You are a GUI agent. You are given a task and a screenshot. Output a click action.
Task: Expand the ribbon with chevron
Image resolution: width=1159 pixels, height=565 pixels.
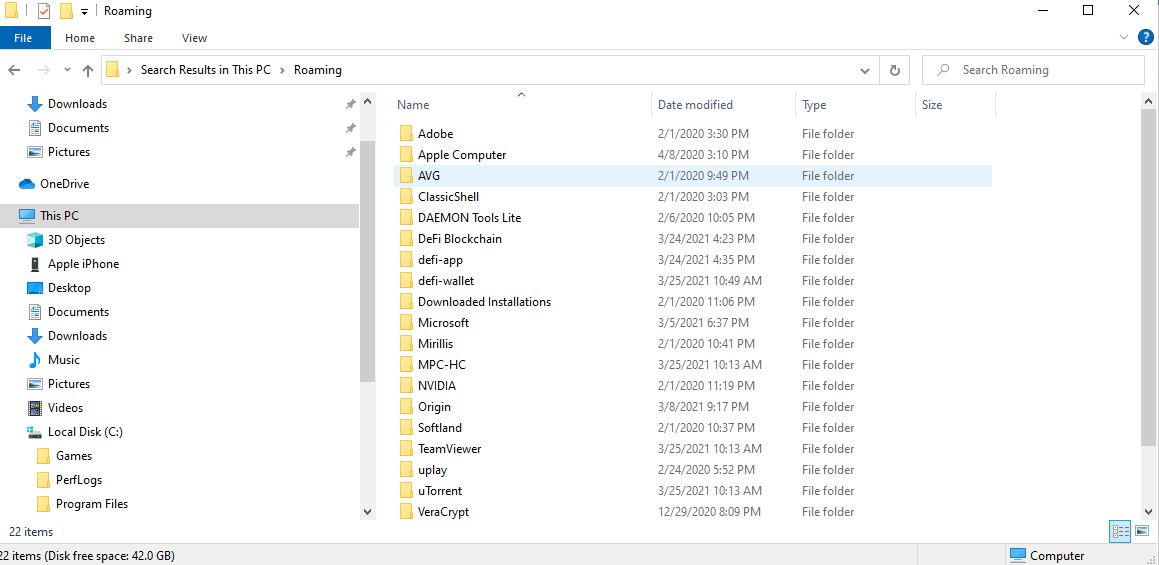(x=1124, y=37)
